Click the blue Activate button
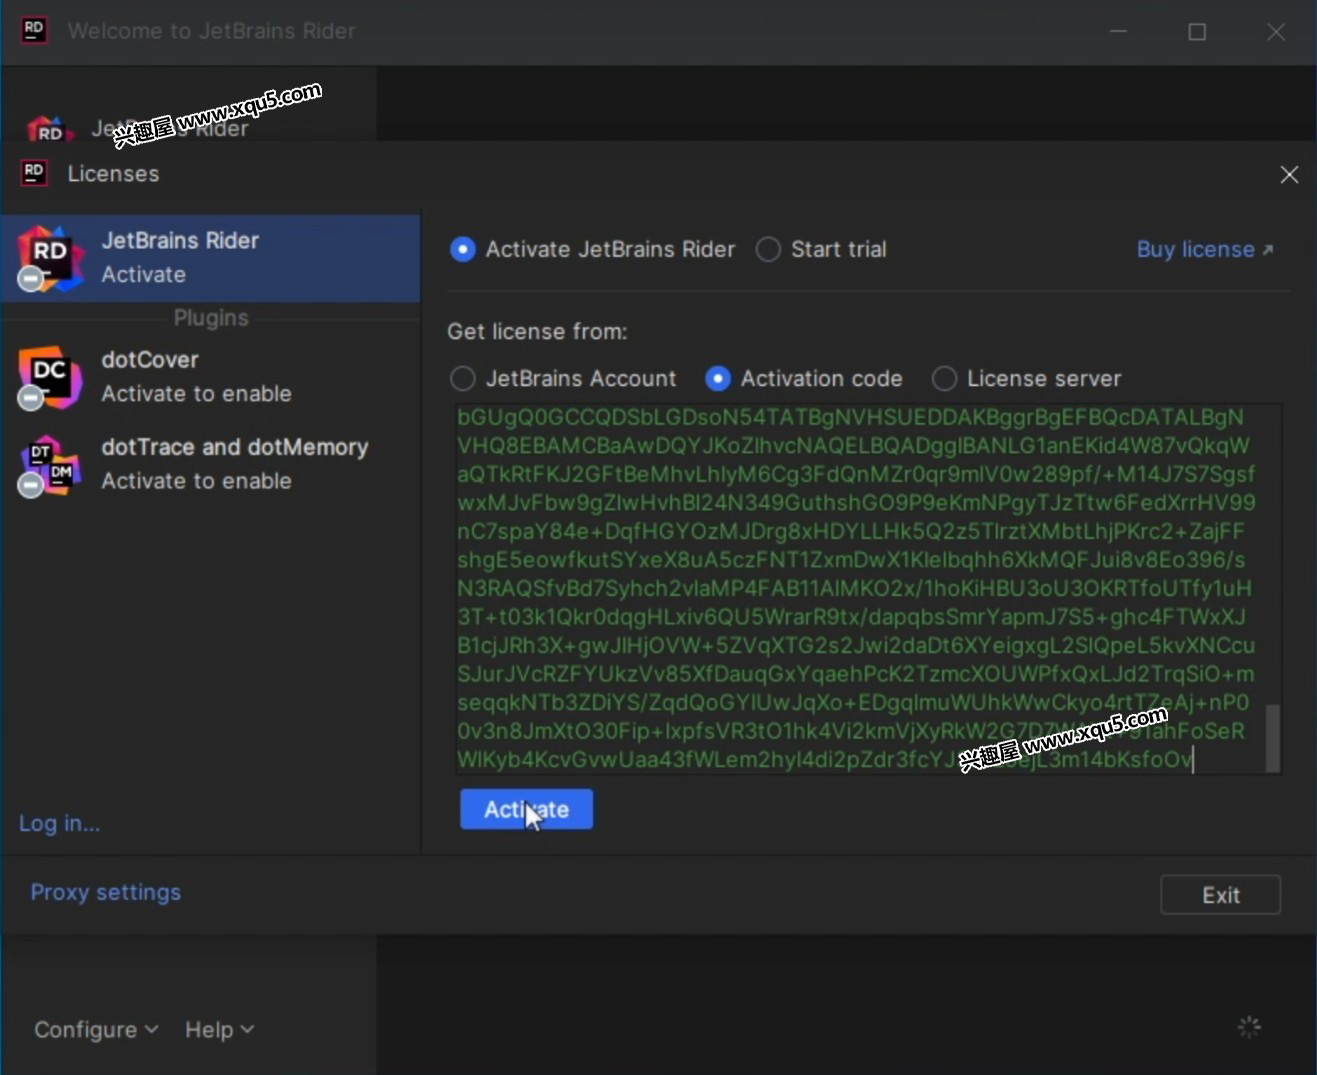 coord(526,809)
